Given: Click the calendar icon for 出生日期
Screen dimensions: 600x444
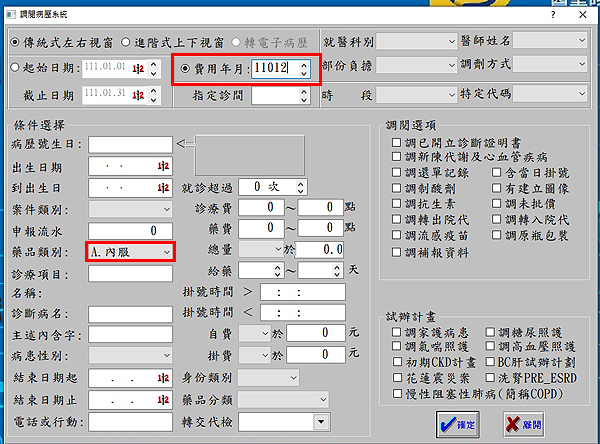Looking at the screenshot, I should (162, 167).
